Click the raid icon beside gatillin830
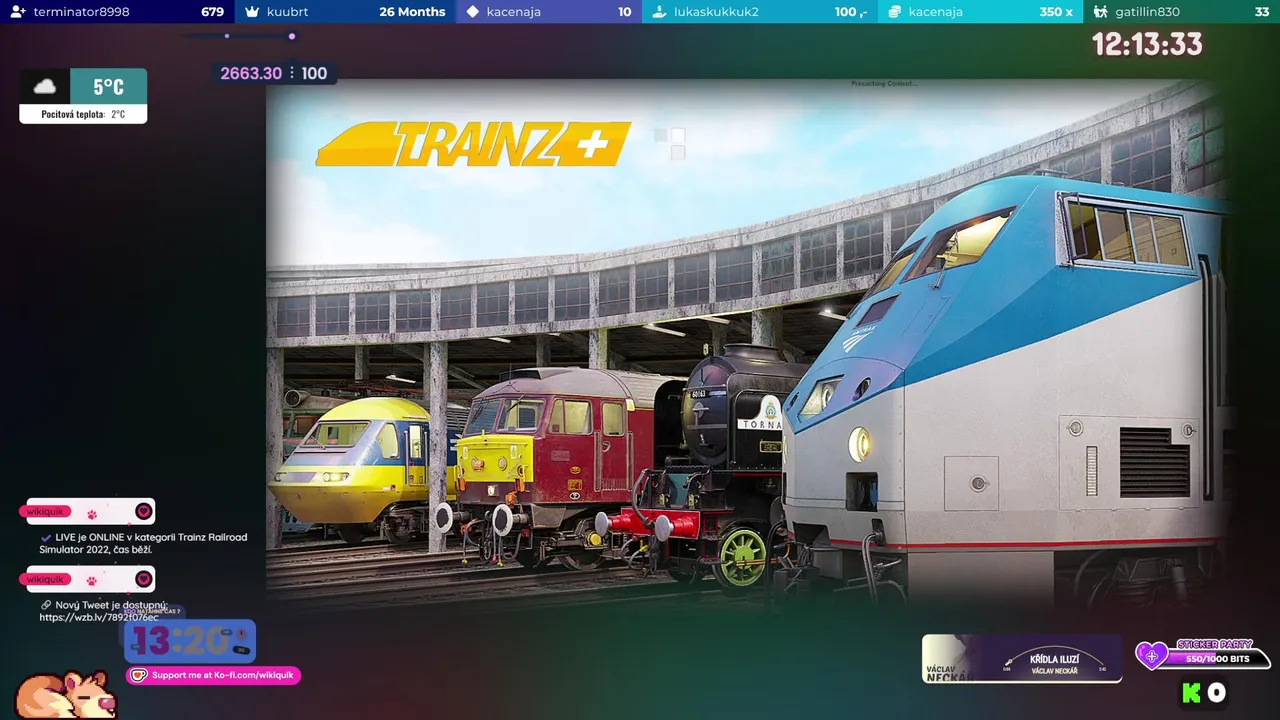Image resolution: width=1280 pixels, height=720 pixels. pos(1101,12)
